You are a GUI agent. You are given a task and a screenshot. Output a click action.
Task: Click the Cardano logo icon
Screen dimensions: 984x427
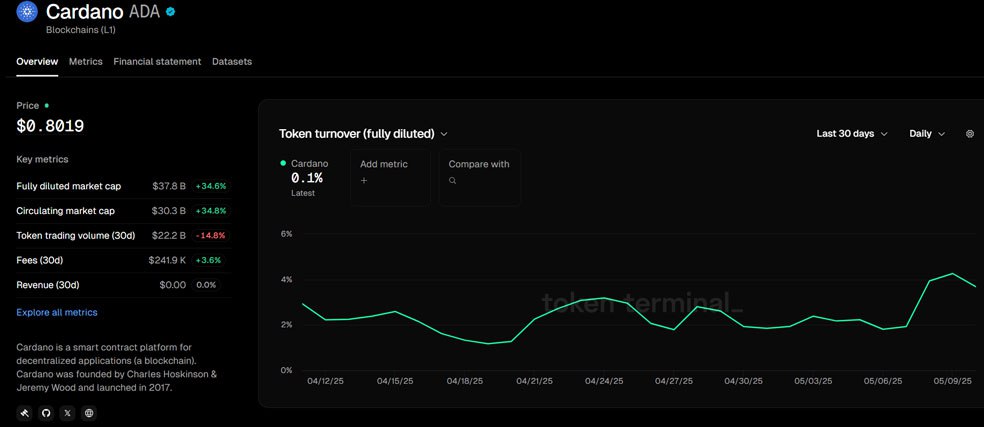click(27, 12)
